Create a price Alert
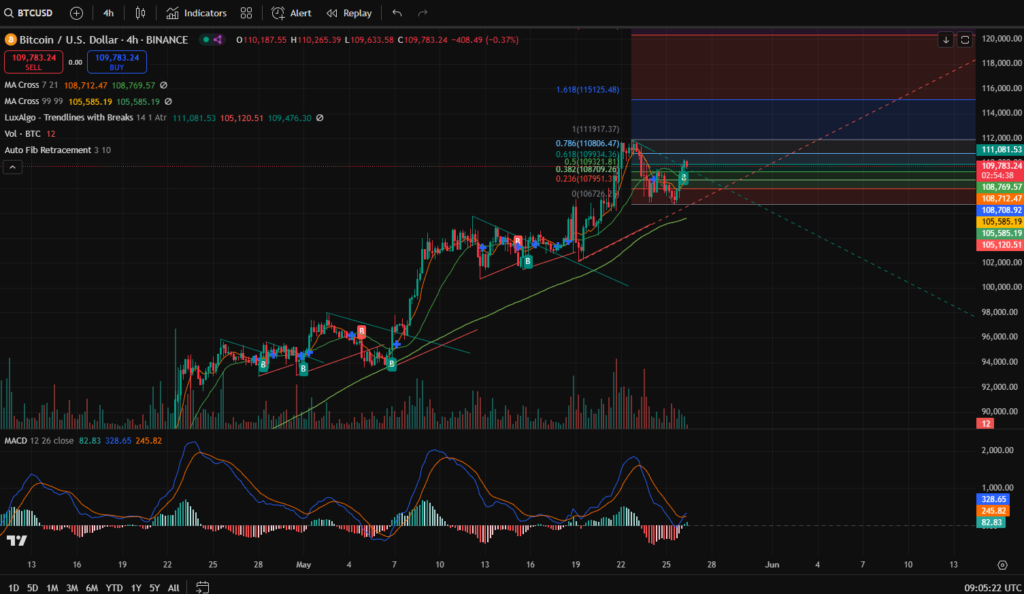This screenshot has width=1024, height=594. coord(291,13)
